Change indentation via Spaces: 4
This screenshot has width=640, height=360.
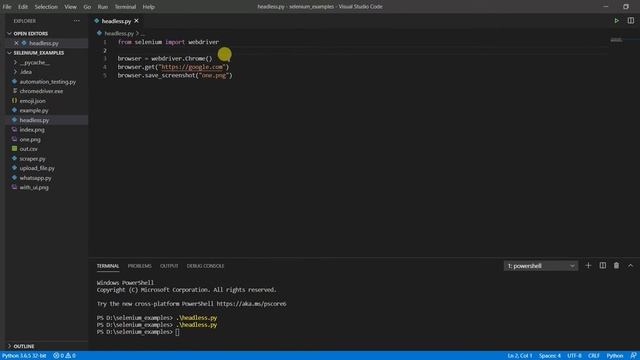pyautogui.click(x=549, y=356)
